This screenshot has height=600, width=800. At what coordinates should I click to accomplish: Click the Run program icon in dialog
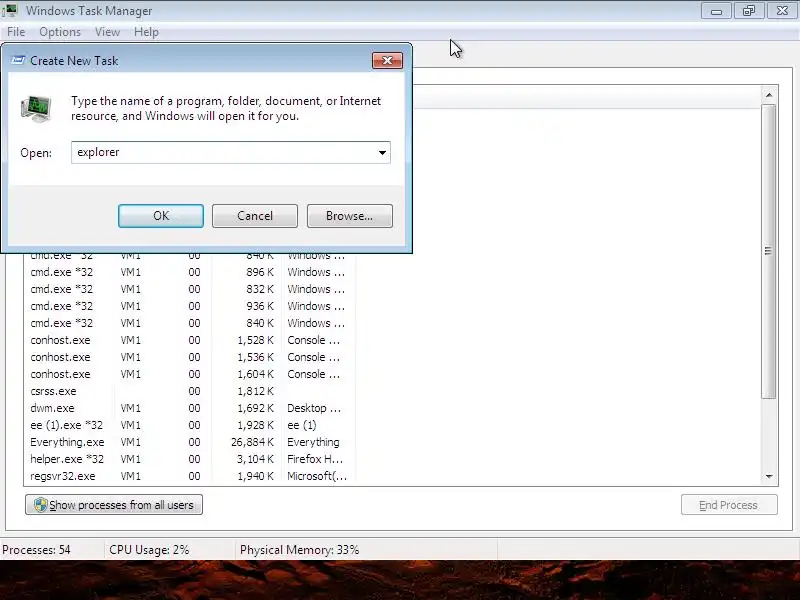tap(36, 108)
